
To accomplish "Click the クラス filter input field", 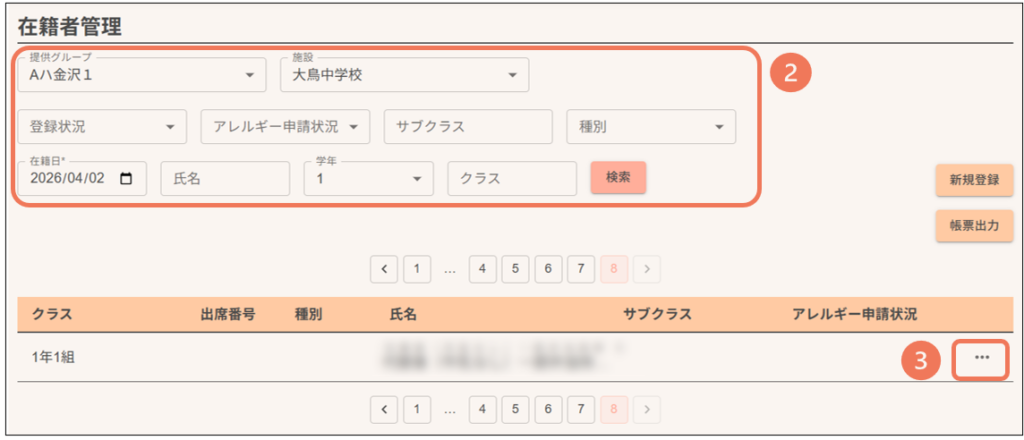I will pos(512,179).
